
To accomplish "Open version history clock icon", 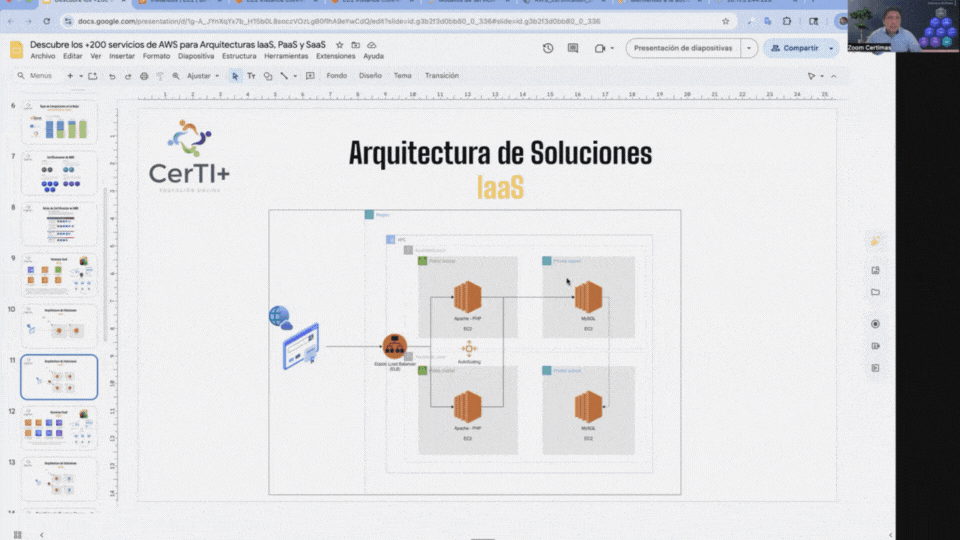I will [548, 48].
